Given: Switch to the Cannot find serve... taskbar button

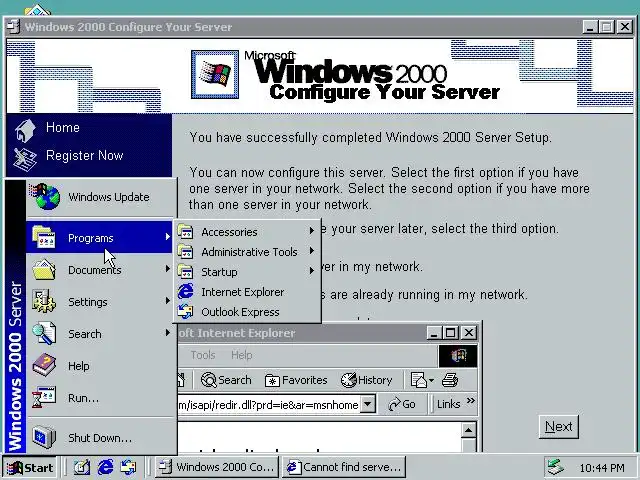Looking at the screenshot, I should [x=344, y=467].
